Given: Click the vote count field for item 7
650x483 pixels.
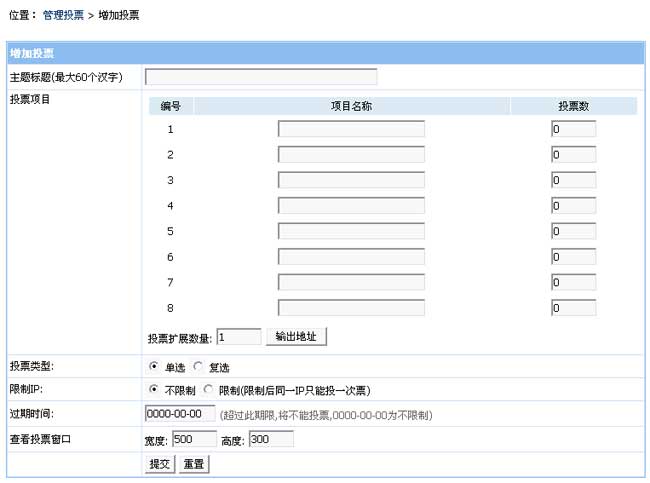Looking at the screenshot, I should click(573, 282).
